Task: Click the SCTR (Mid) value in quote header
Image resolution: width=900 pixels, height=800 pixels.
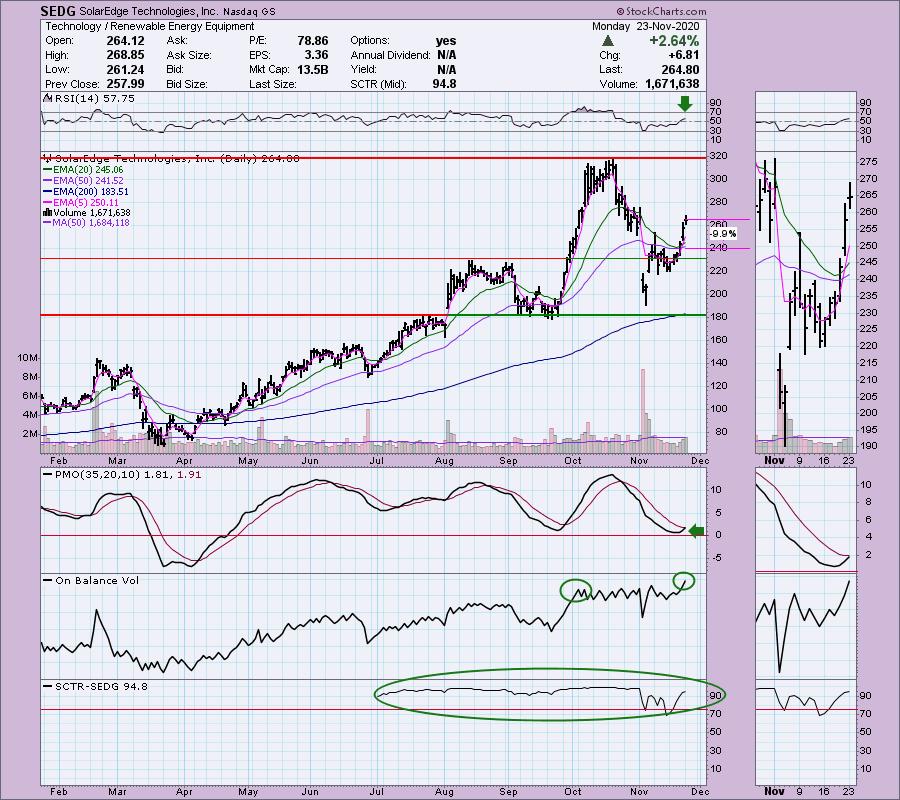Action: point(444,84)
